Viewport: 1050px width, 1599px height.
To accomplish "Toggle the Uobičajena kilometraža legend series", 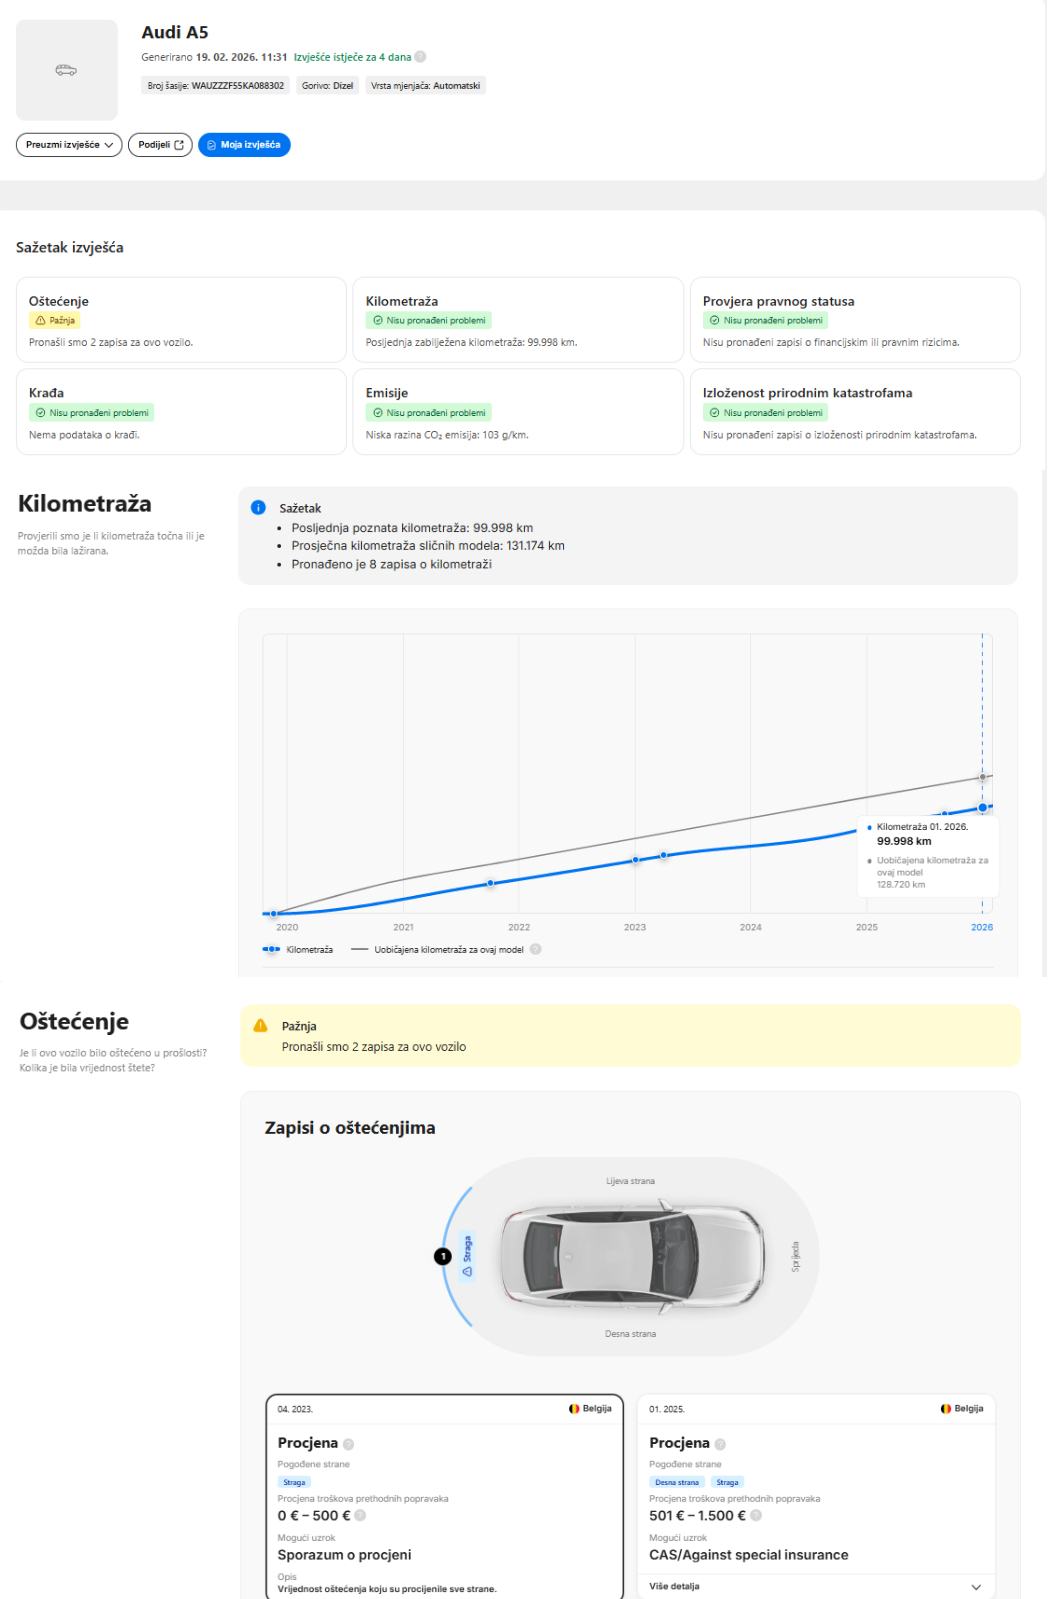I will [x=438, y=950].
